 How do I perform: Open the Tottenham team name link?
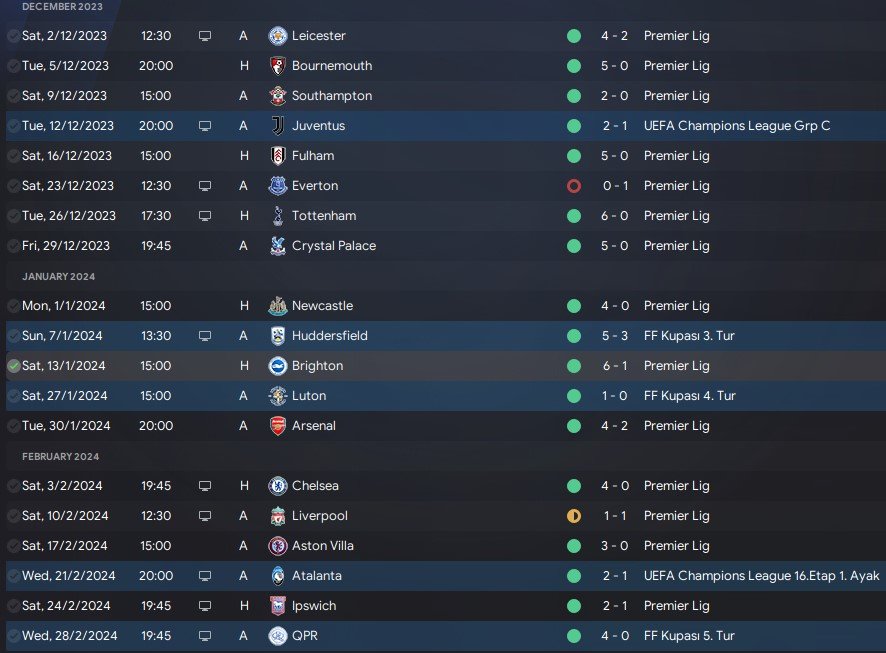tap(324, 216)
